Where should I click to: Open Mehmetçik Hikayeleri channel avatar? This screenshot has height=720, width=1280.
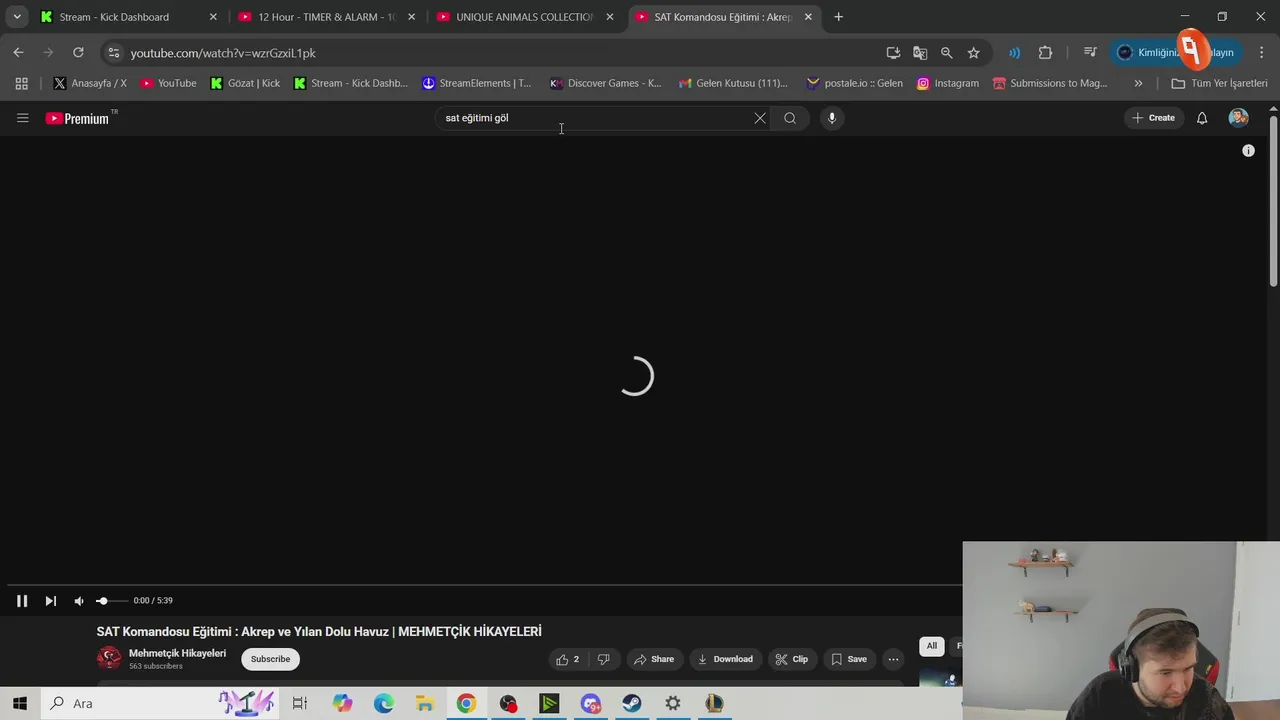click(109, 658)
